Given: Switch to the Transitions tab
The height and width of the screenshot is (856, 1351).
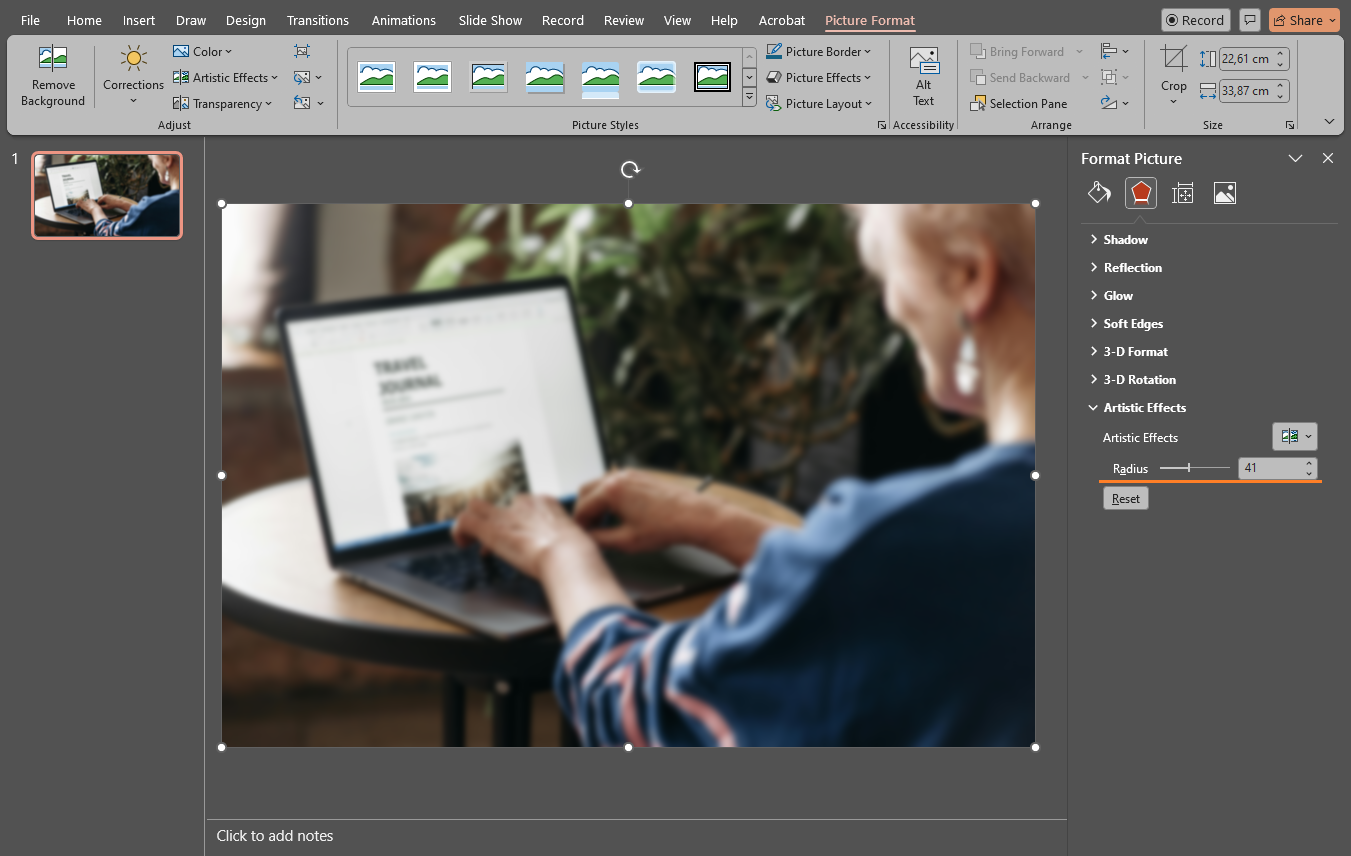Looking at the screenshot, I should 318,20.
